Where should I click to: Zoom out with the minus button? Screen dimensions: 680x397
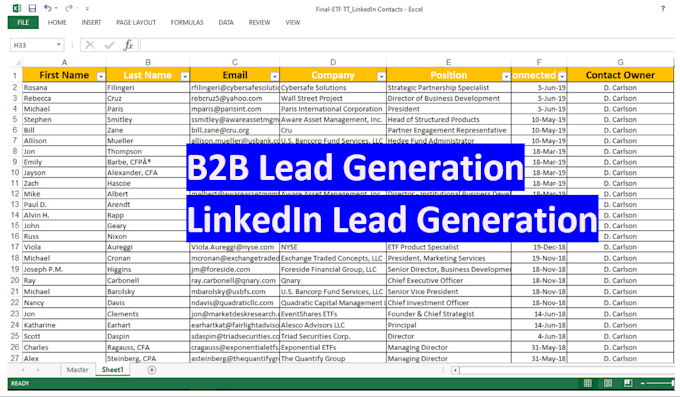coord(643,383)
